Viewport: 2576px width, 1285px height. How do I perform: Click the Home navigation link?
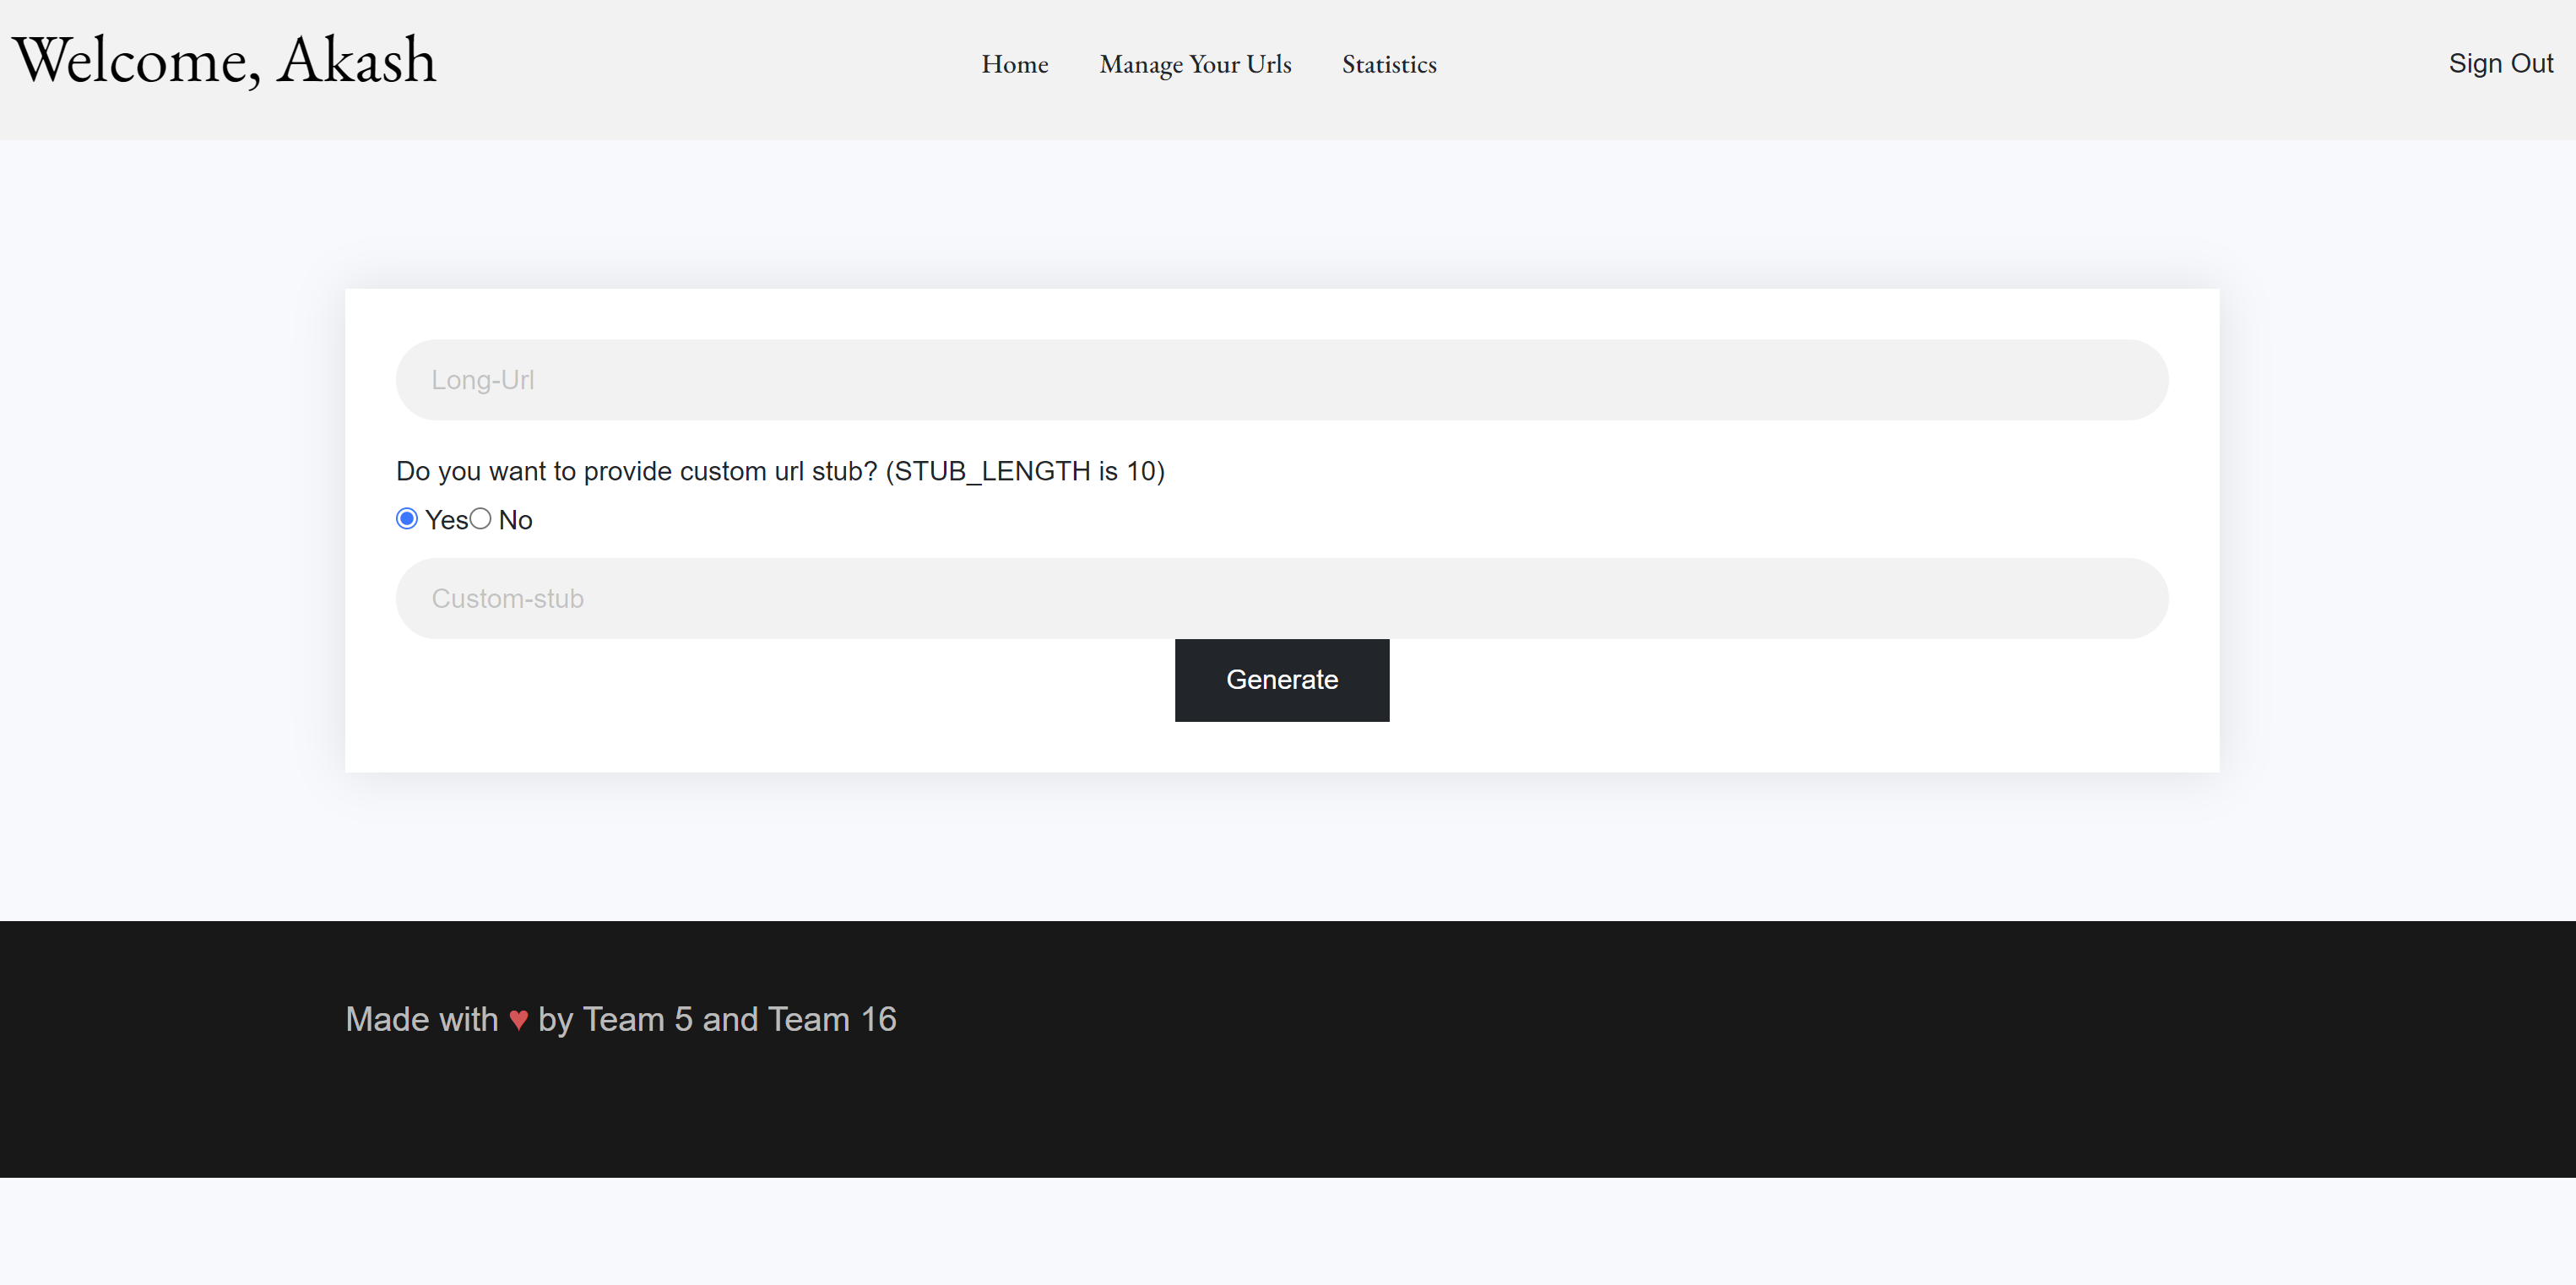[x=1014, y=64]
